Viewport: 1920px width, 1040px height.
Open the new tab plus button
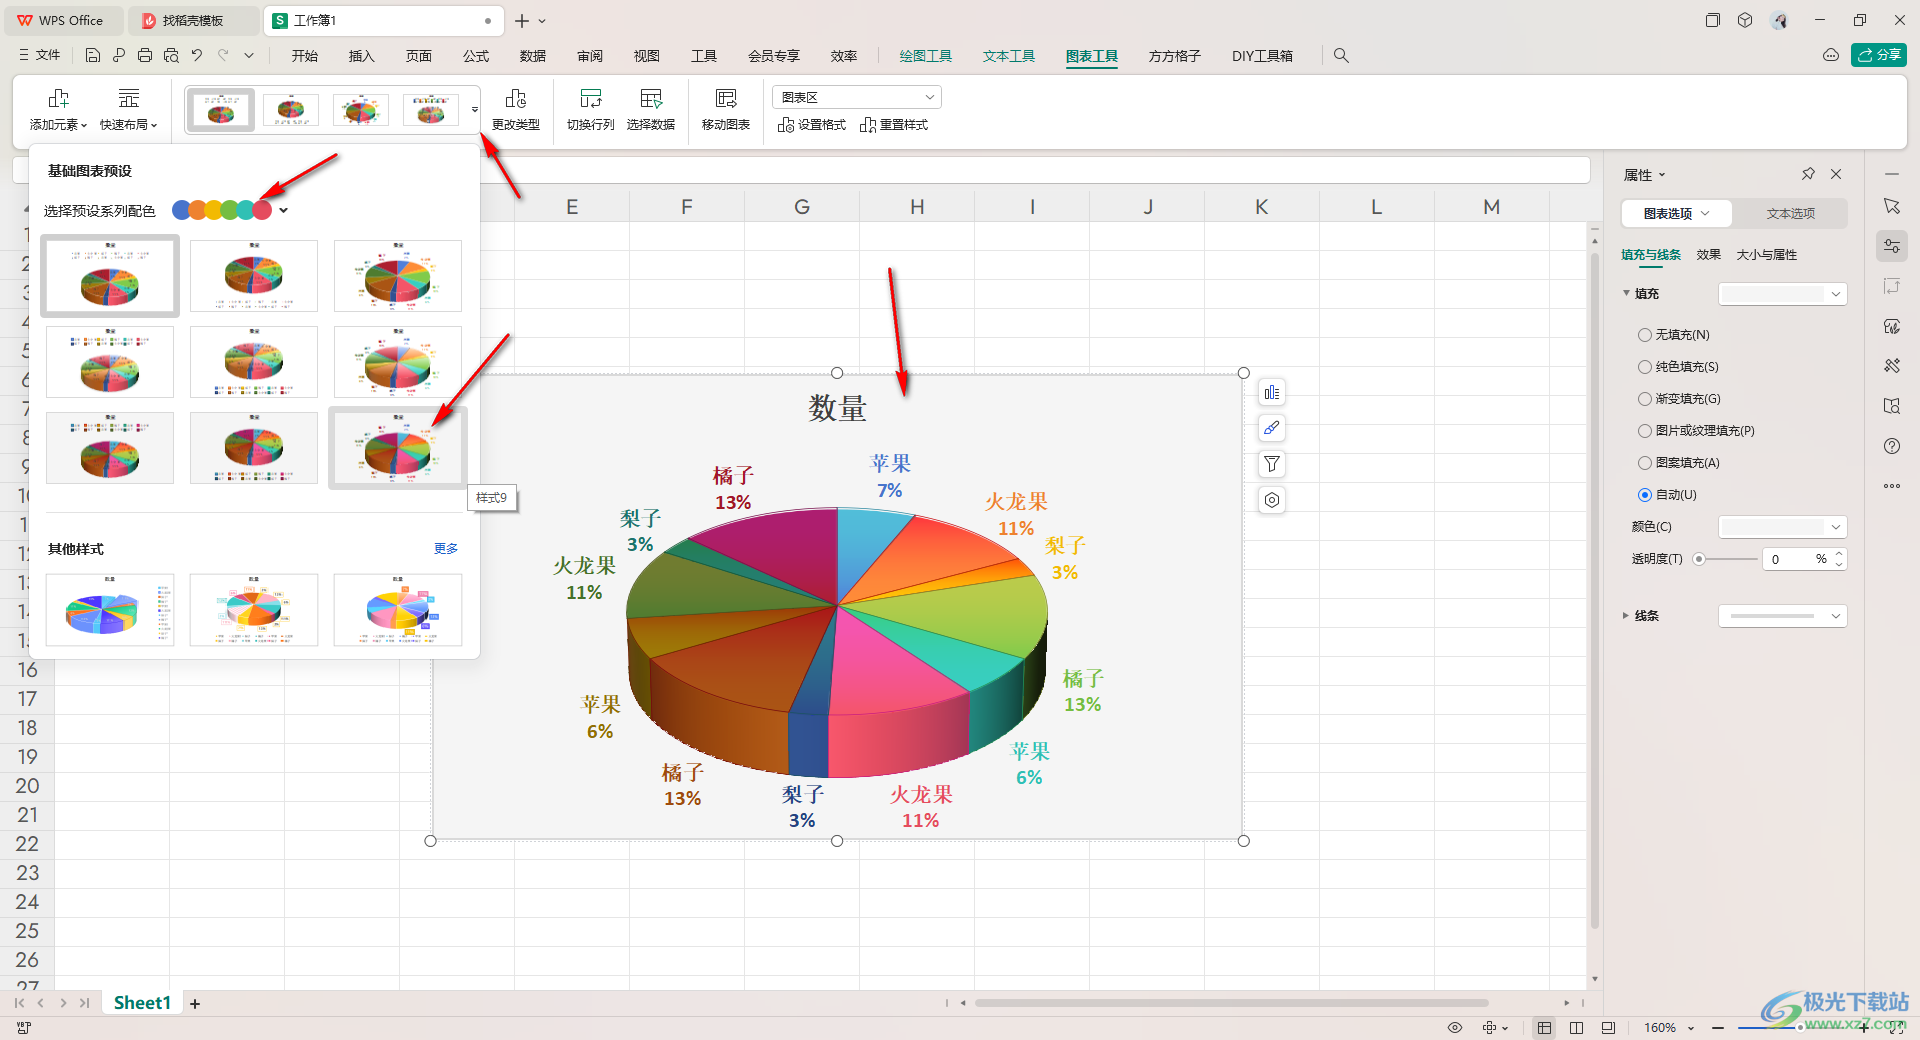pyautogui.click(x=522, y=20)
